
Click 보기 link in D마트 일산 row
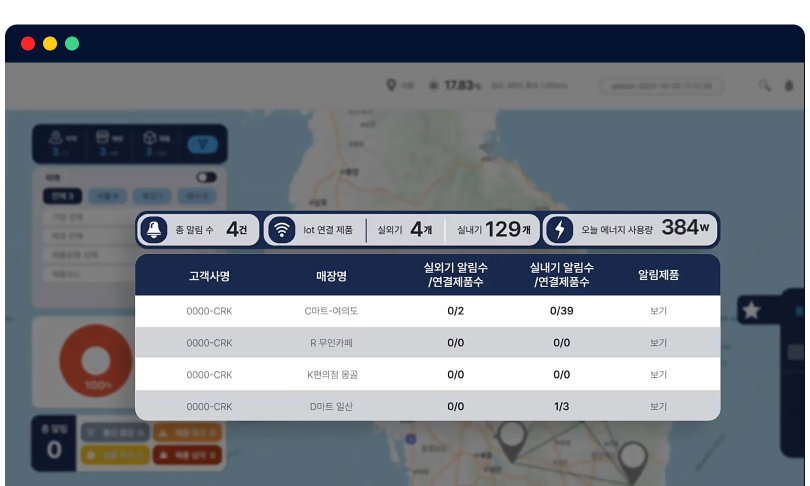pos(658,406)
